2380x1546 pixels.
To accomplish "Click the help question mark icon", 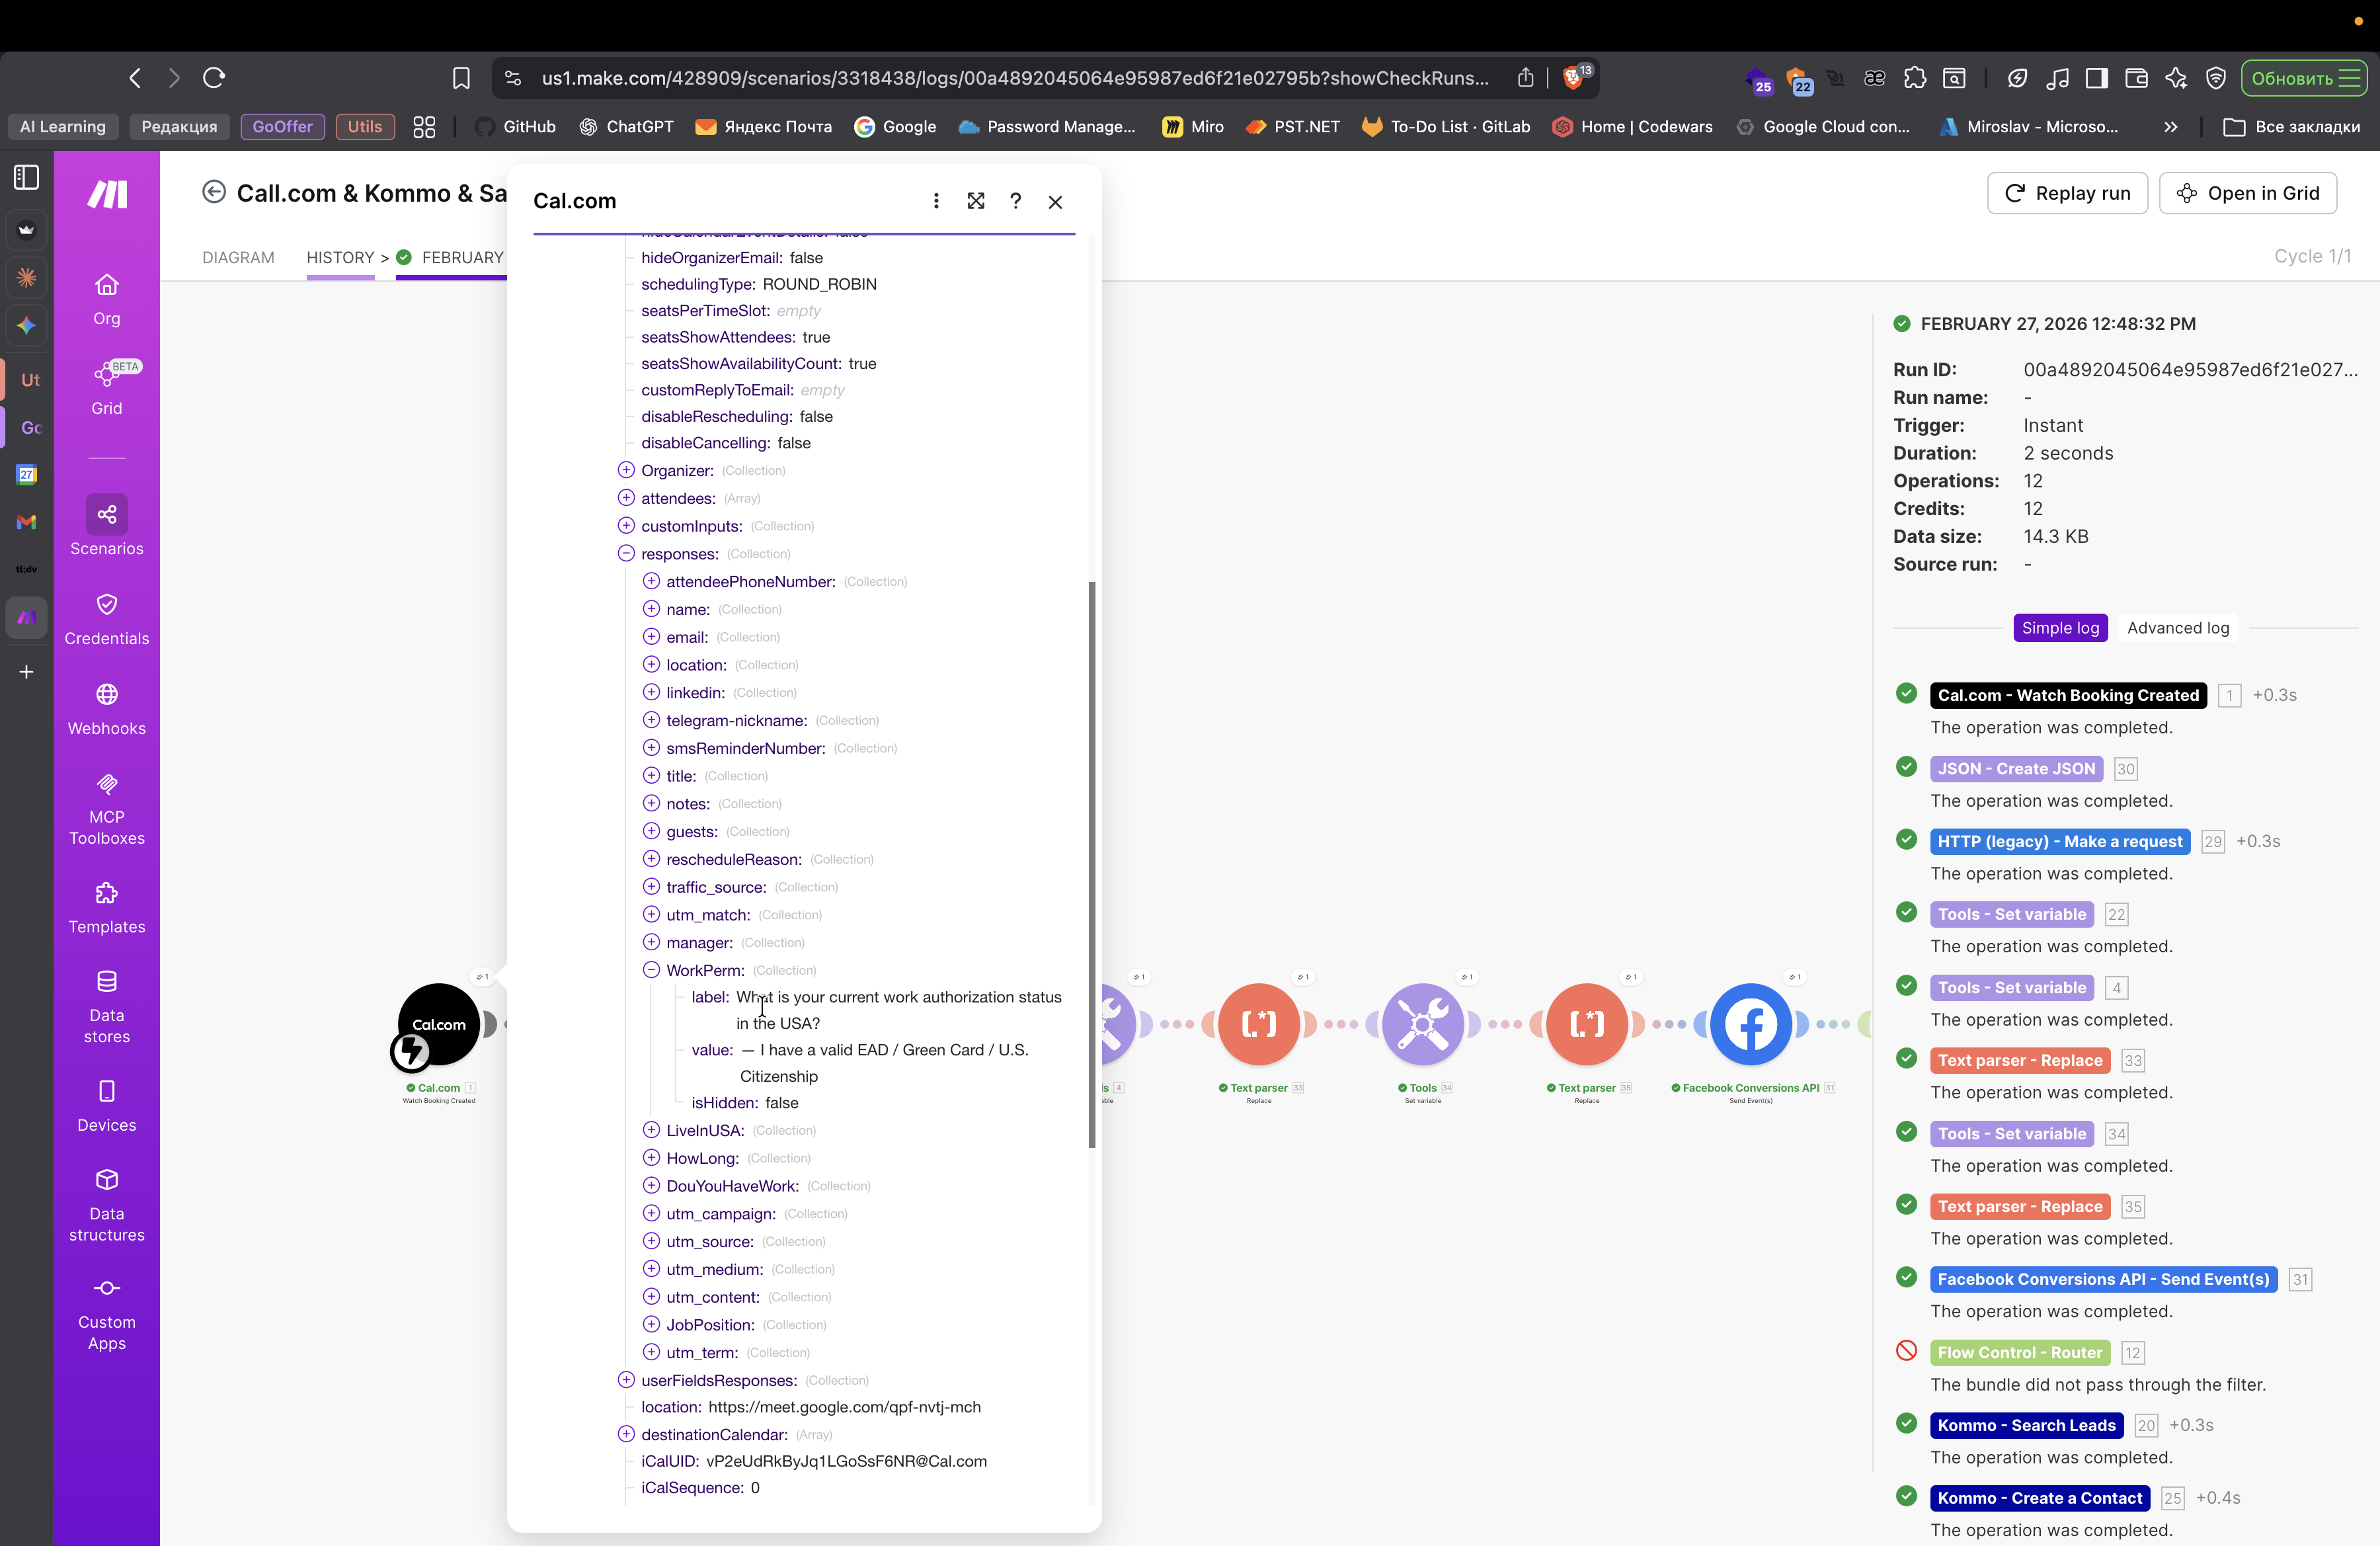I will pos(1015,201).
